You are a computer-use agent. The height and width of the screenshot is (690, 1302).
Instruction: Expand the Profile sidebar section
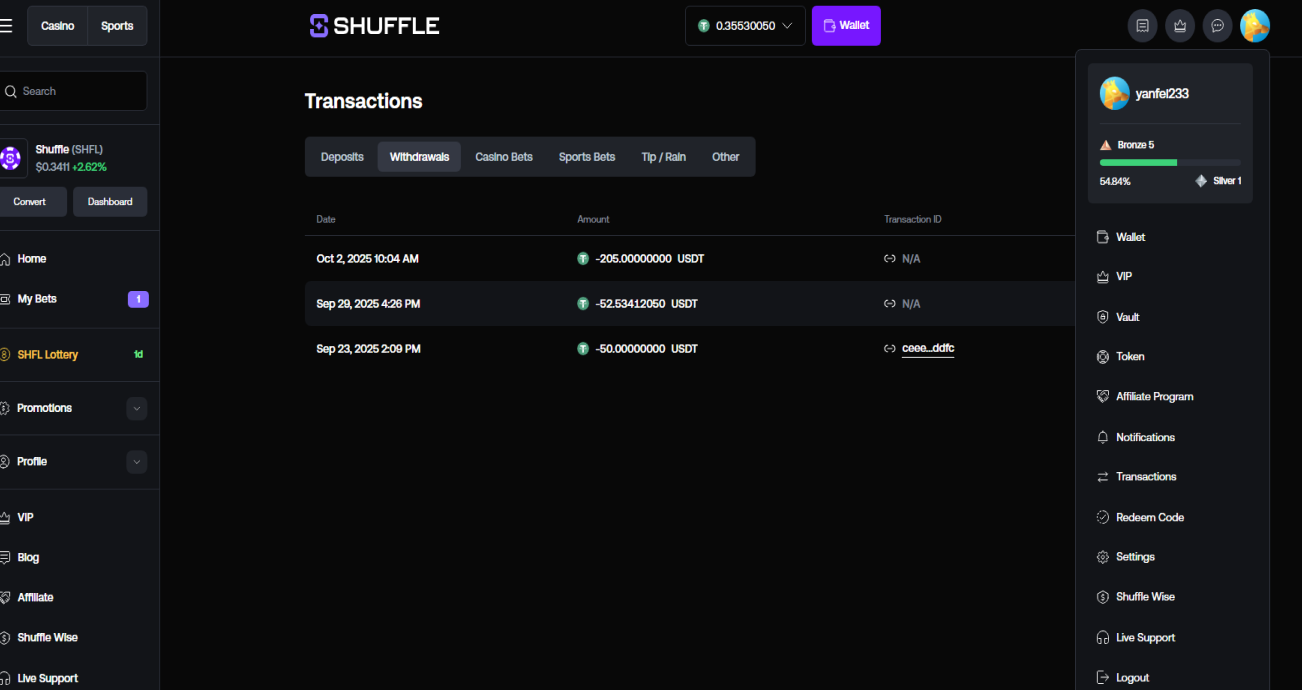point(137,462)
